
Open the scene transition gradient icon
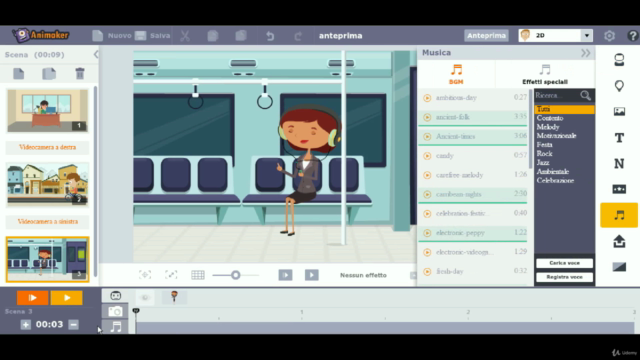coord(619,267)
